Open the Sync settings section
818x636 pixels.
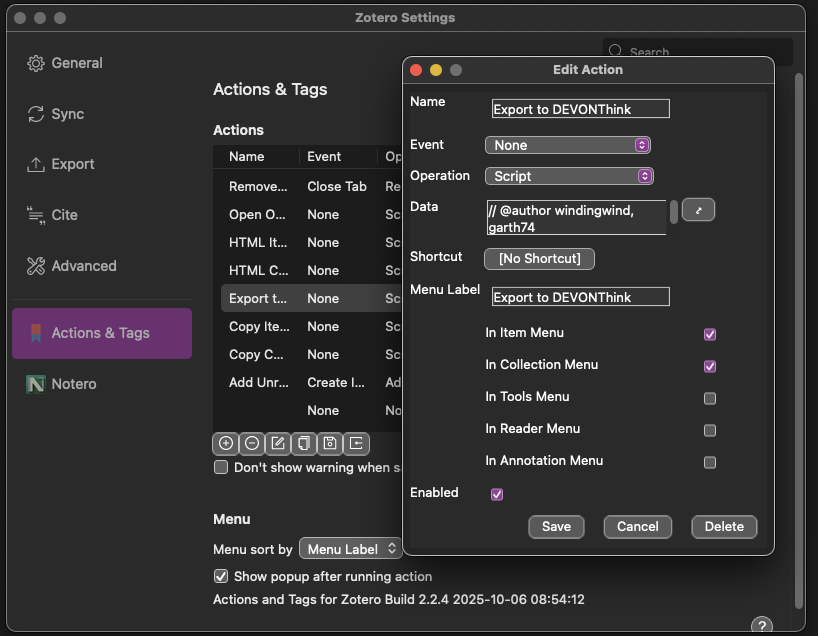[67, 114]
